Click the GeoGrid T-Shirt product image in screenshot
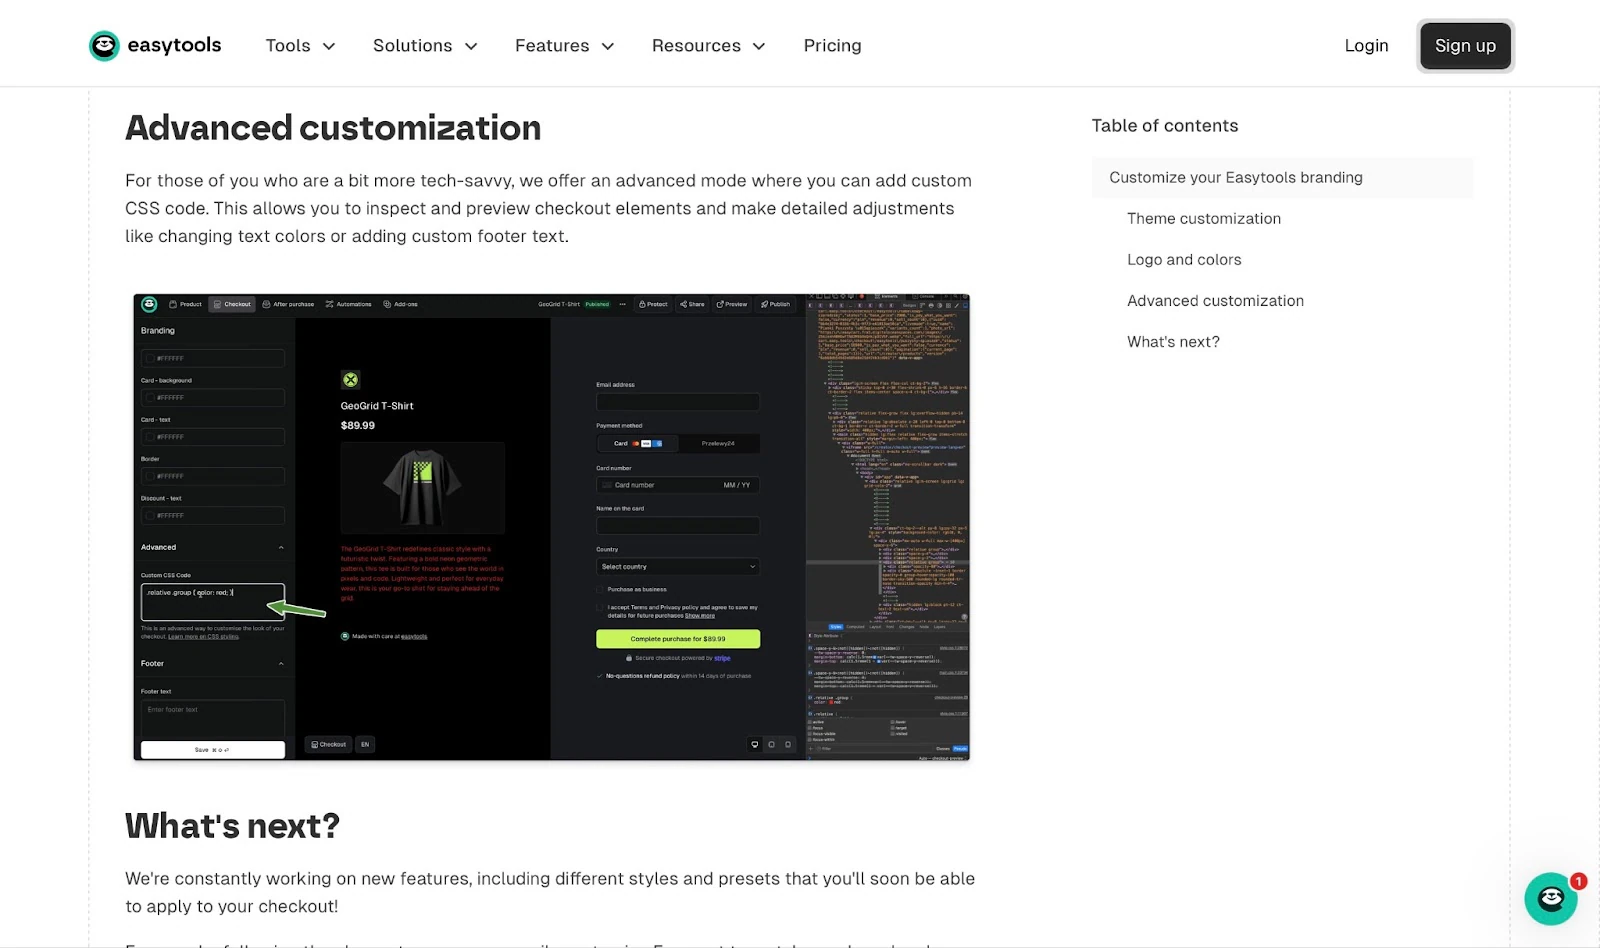 click(x=422, y=487)
